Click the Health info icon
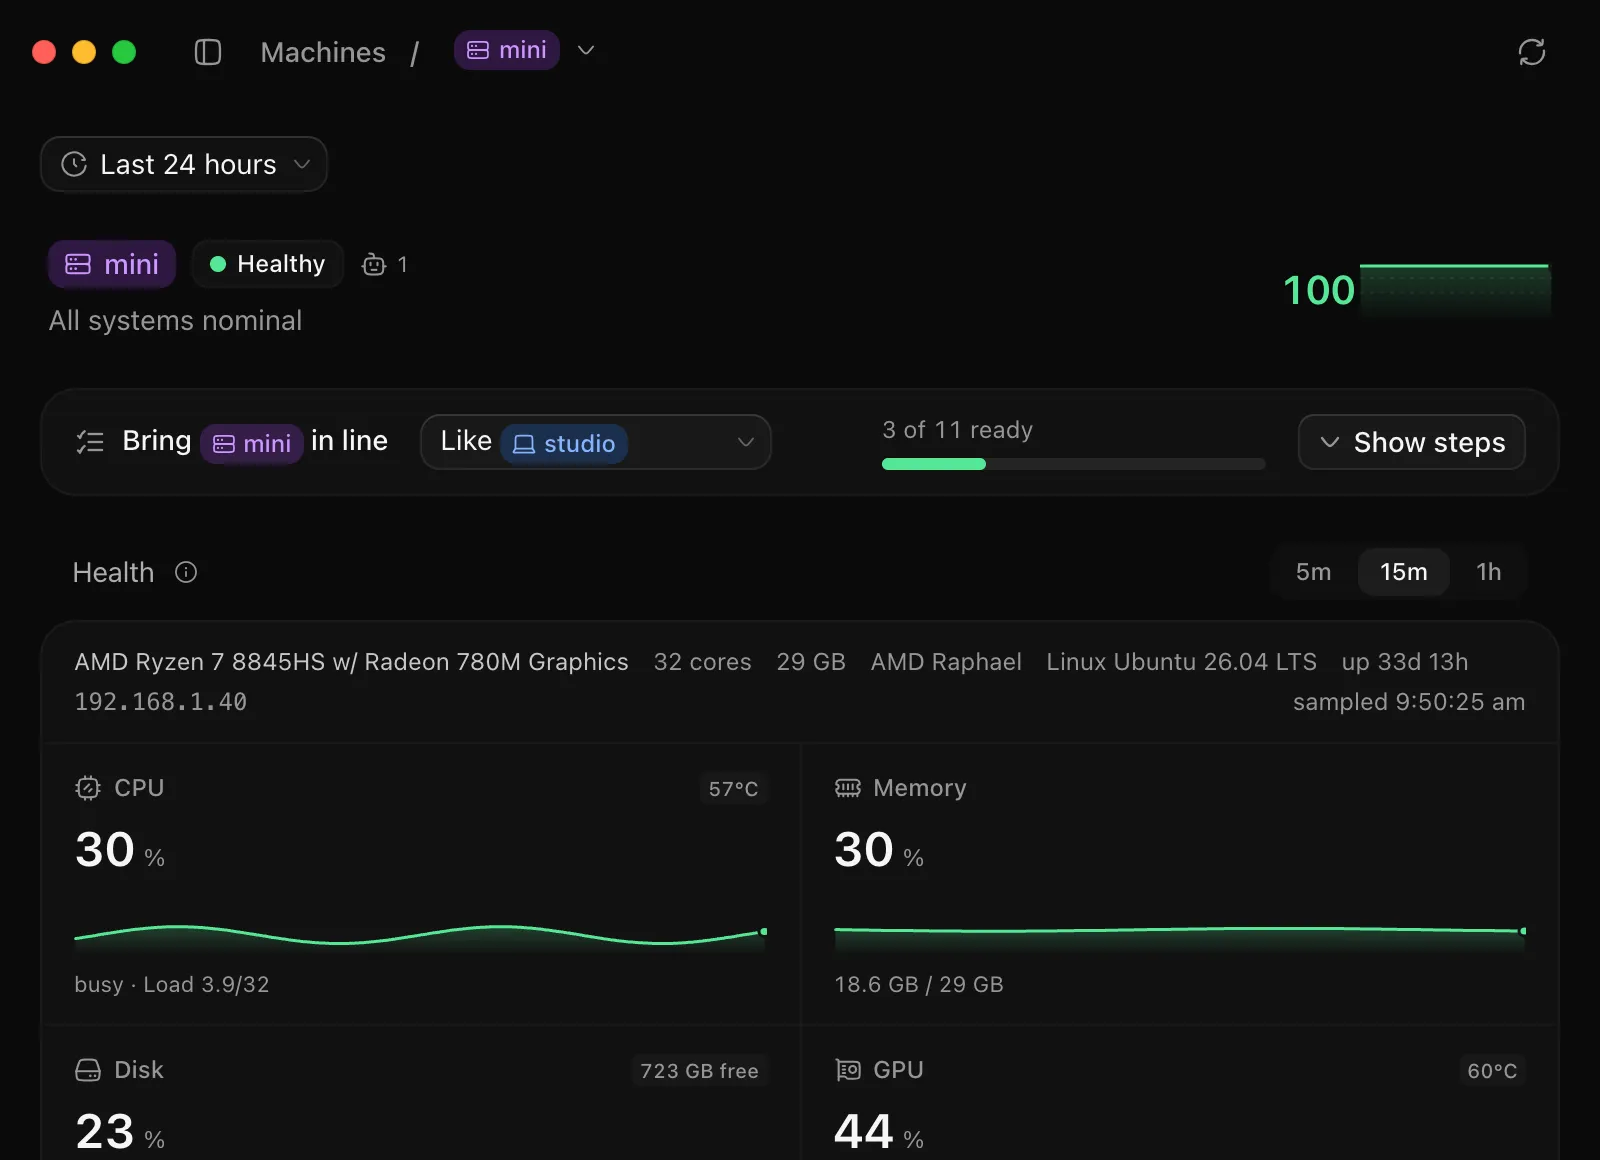 click(186, 572)
